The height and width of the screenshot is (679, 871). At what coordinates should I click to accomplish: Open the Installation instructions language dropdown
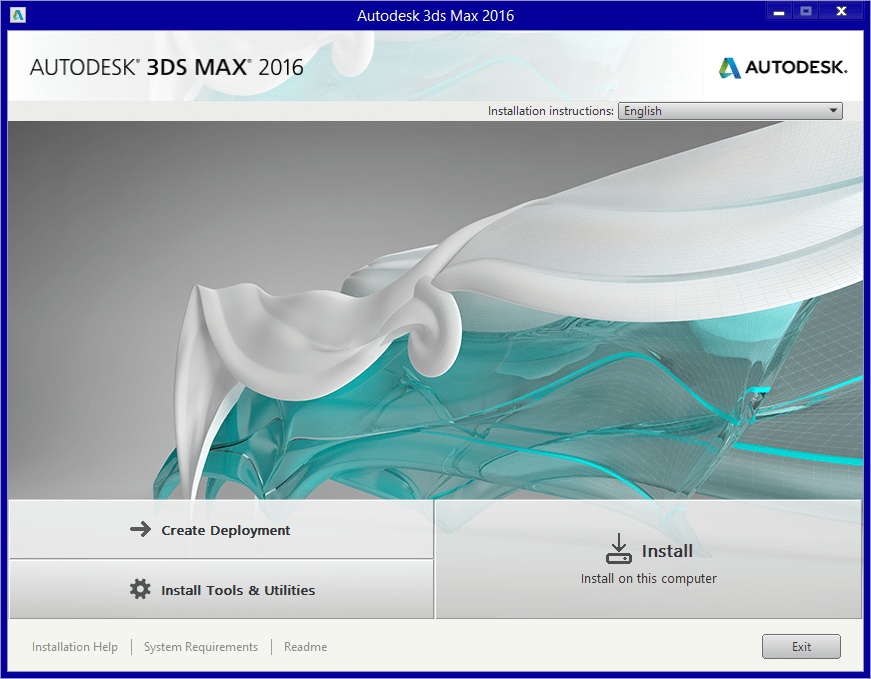coord(729,111)
